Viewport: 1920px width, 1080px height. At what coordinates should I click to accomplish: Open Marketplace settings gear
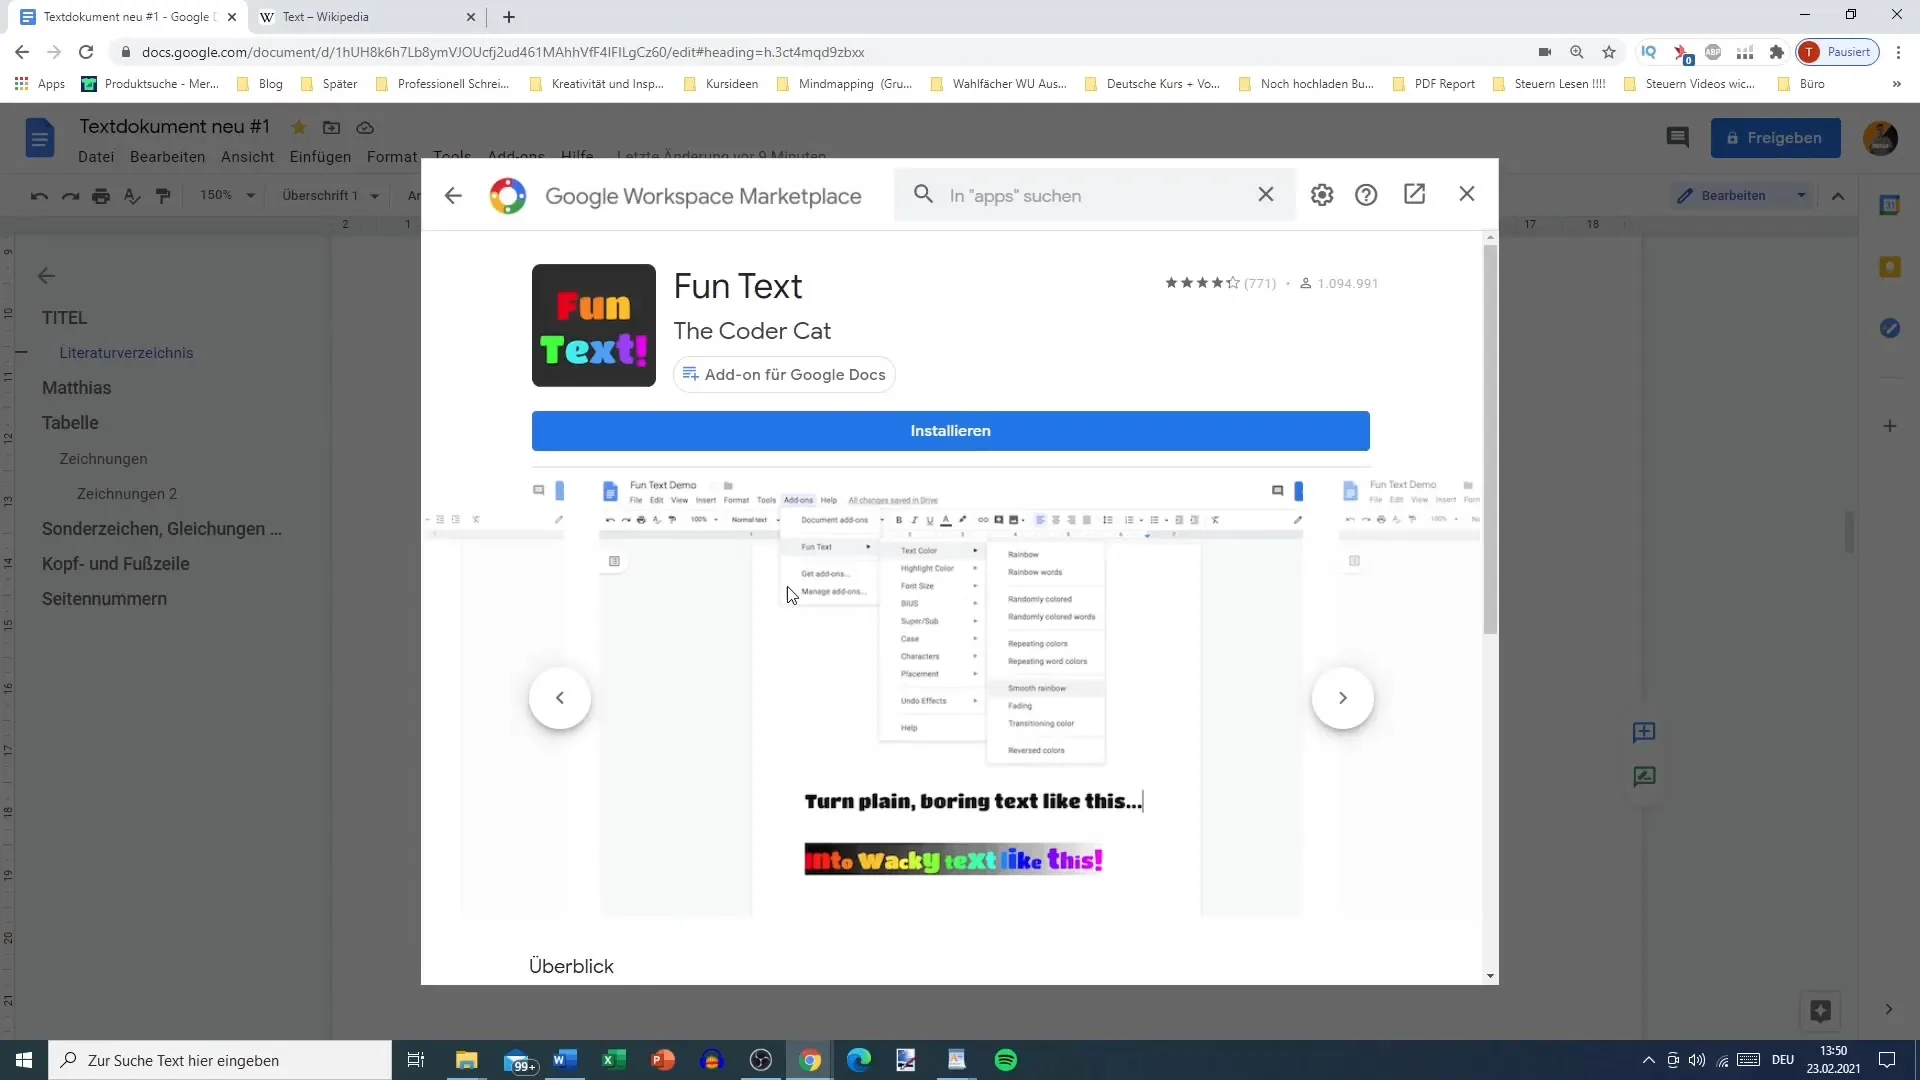pos(1322,195)
